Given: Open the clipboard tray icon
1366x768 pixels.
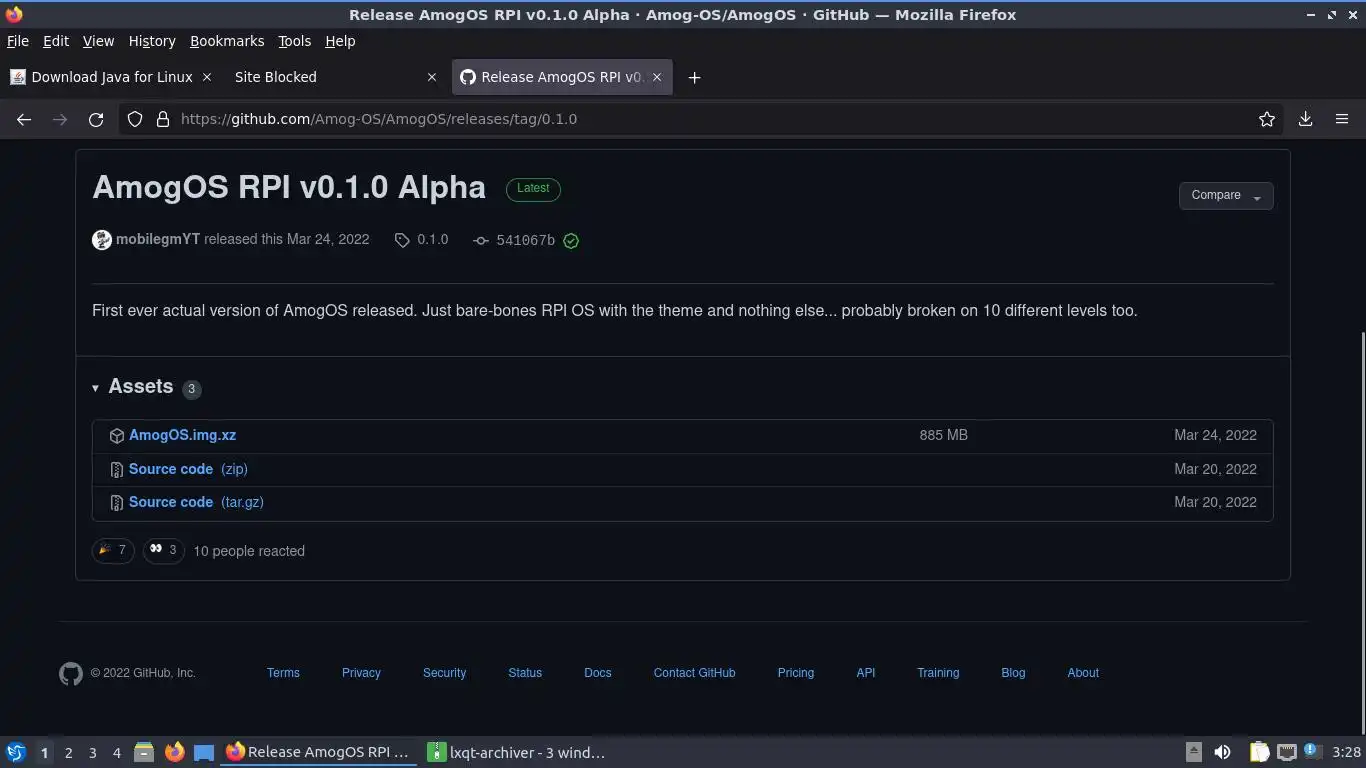Looking at the screenshot, I should click(x=1259, y=752).
